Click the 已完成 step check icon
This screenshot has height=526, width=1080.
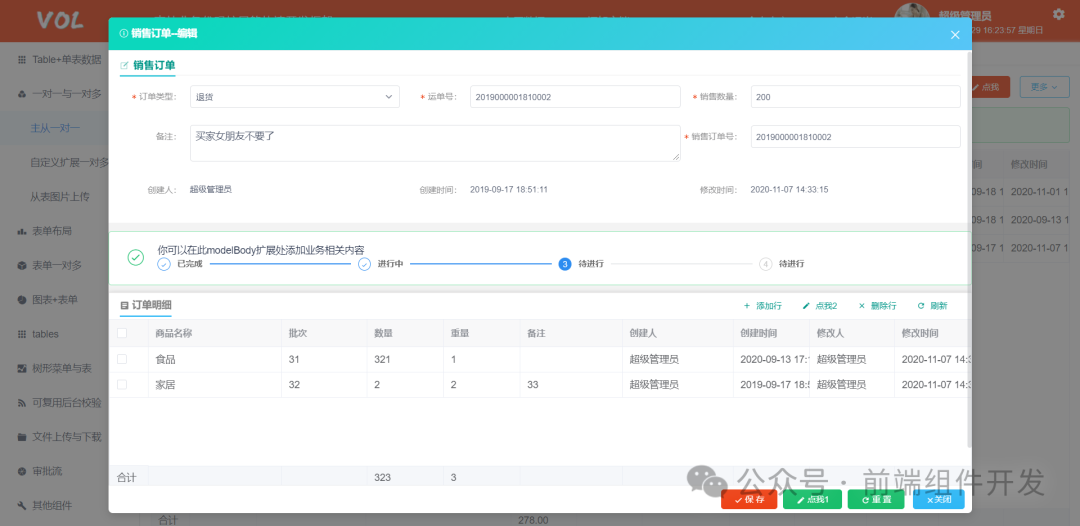point(164,264)
